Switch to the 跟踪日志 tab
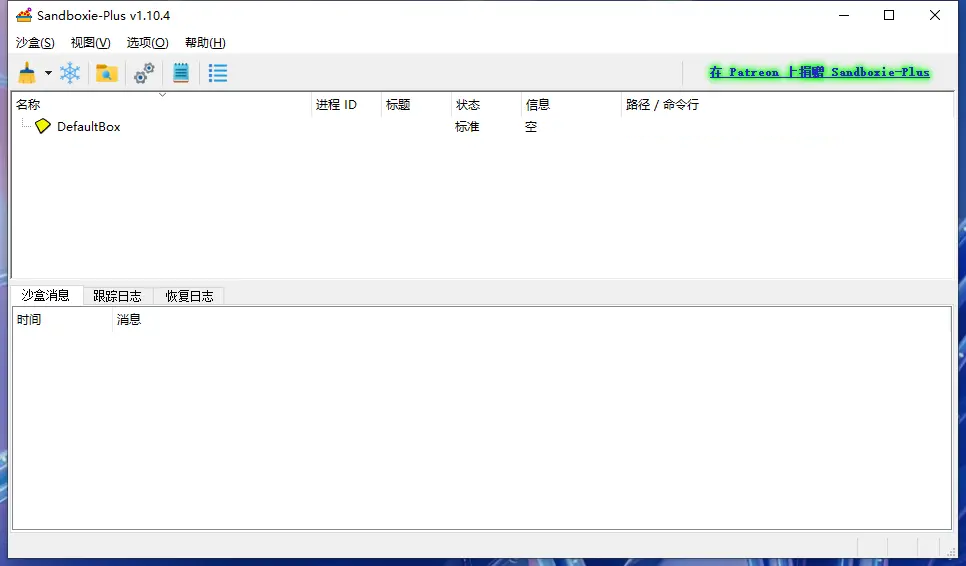966x566 pixels. (117, 296)
